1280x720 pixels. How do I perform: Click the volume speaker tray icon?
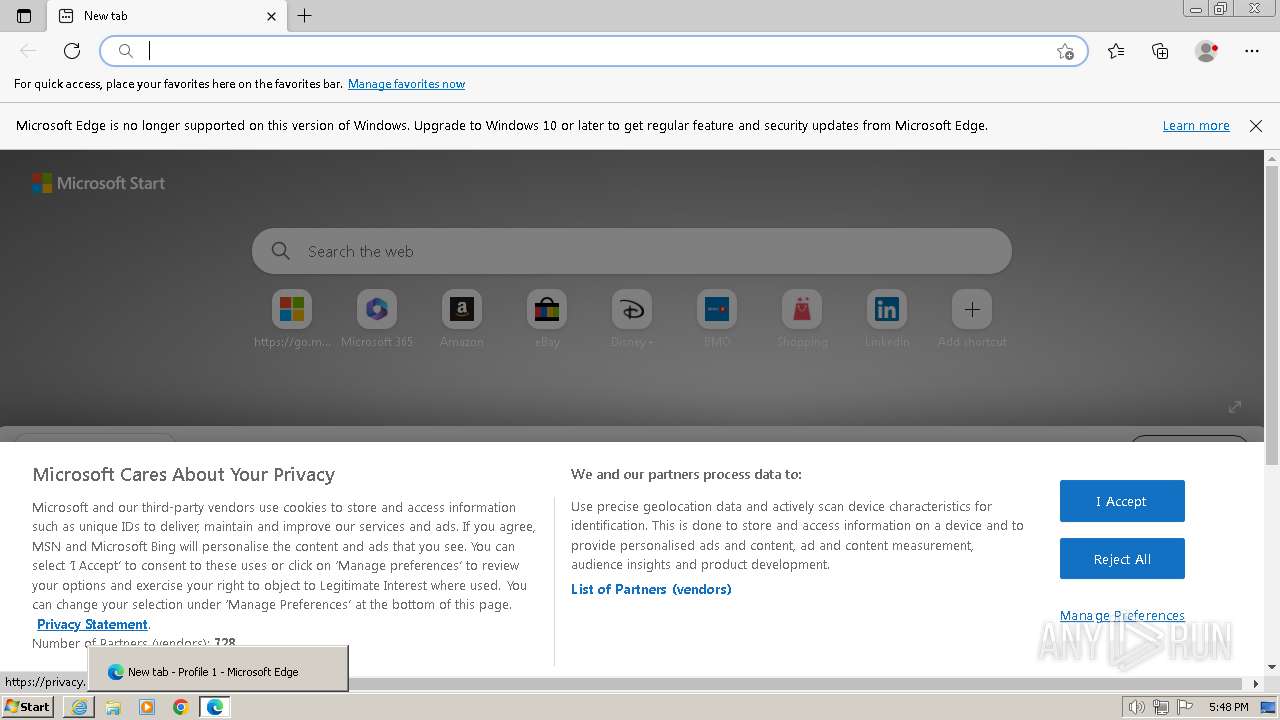tap(1137, 707)
